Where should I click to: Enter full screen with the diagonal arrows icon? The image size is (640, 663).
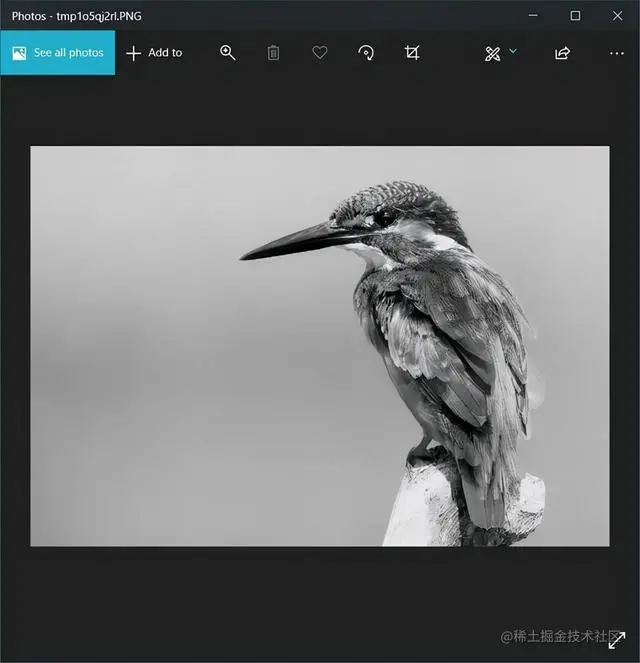(x=617, y=640)
